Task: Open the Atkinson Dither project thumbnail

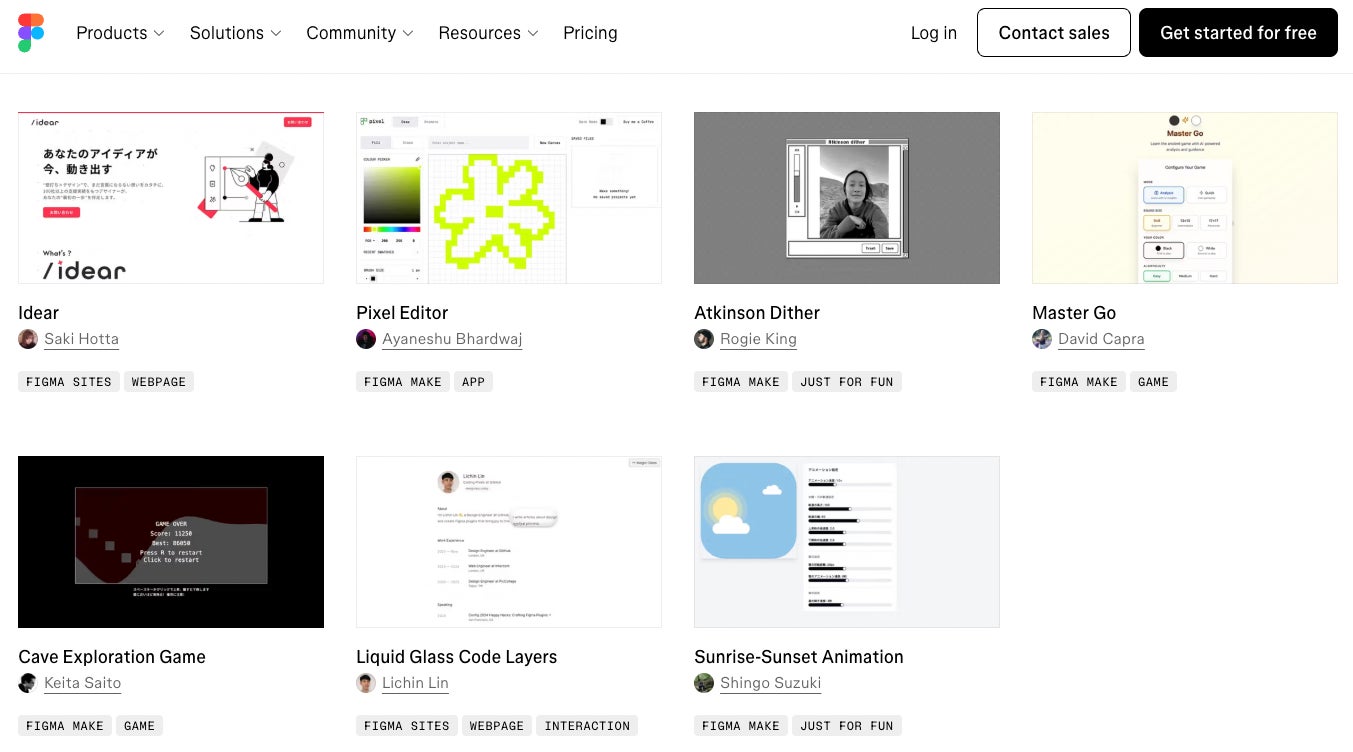Action: 847,198
